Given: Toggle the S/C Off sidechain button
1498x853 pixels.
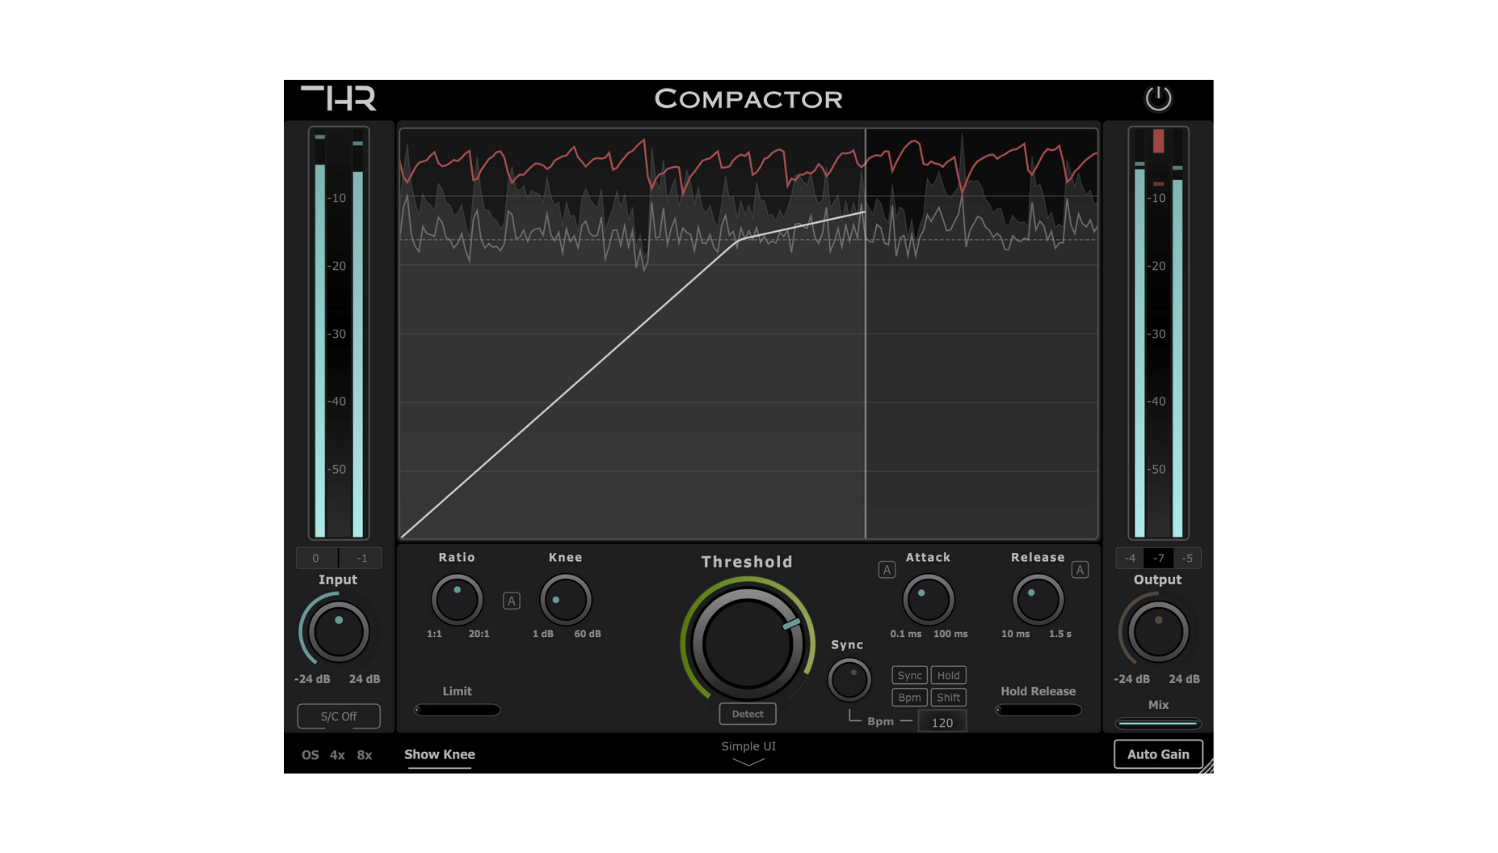Looking at the screenshot, I should (x=338, y=716).
